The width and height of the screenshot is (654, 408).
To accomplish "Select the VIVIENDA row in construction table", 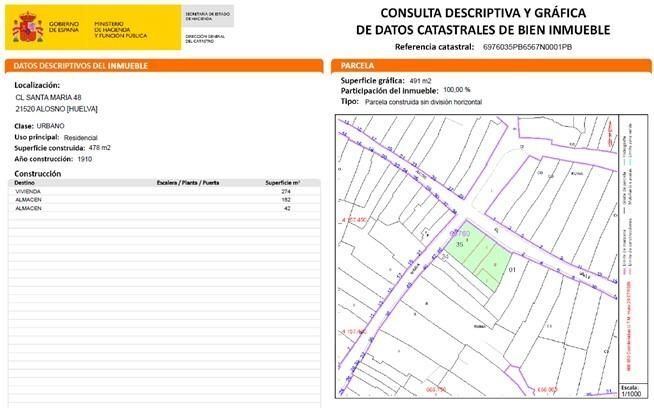I will [x=30, y=191].
